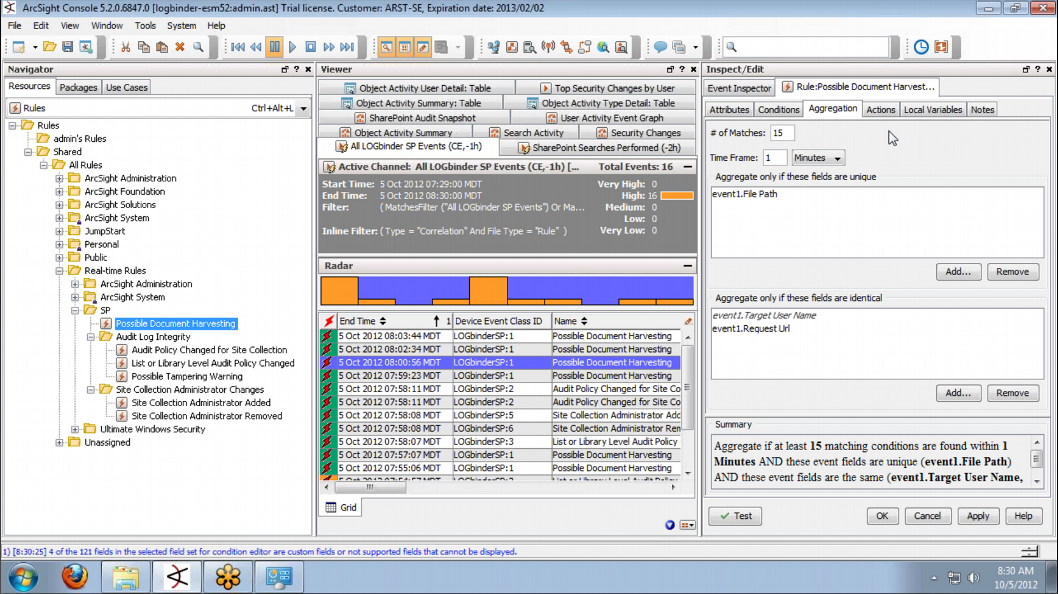Click the skip to end playback icon
This screenshot has width=1058, height=594.
pos(347,47)
